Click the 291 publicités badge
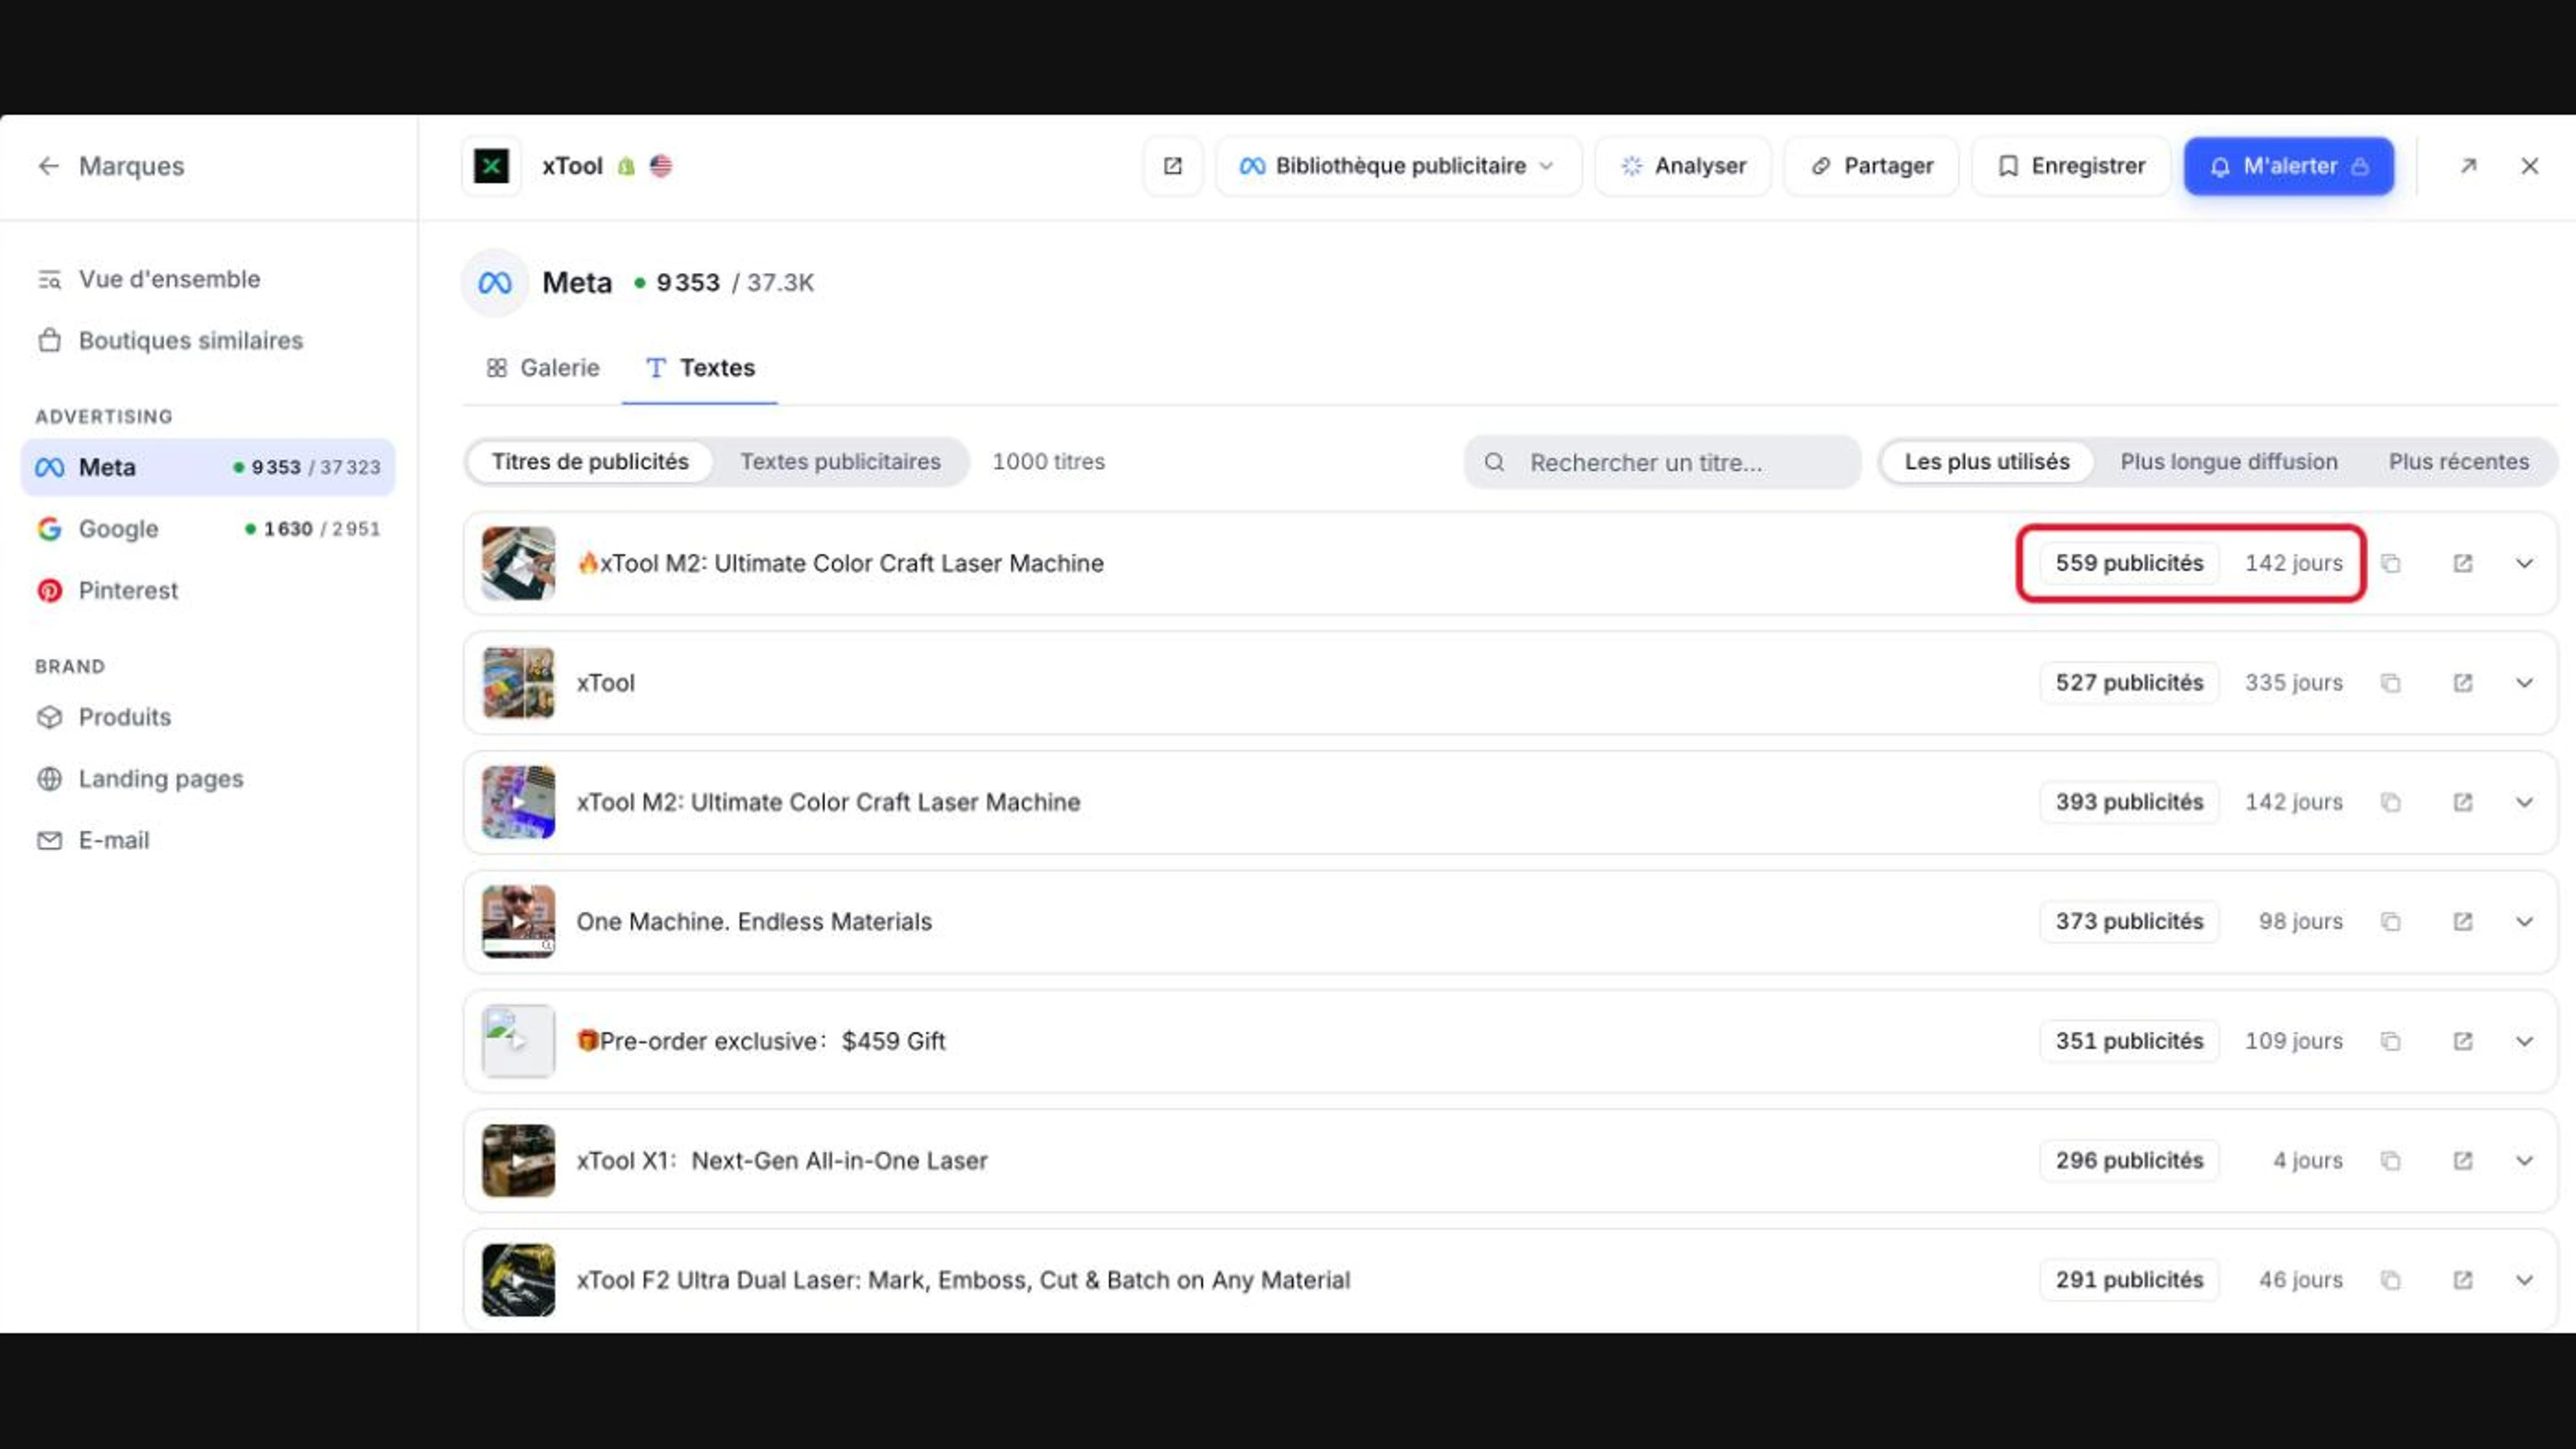The height and width of the screenshot is (1449, 2576). pyautogui.click(x=2129, y=1281)
